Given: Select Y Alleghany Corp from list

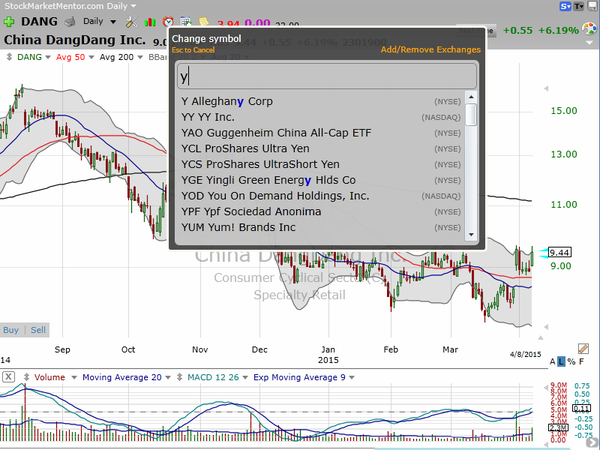Looking at the screenshot, I should coord(321,101).
